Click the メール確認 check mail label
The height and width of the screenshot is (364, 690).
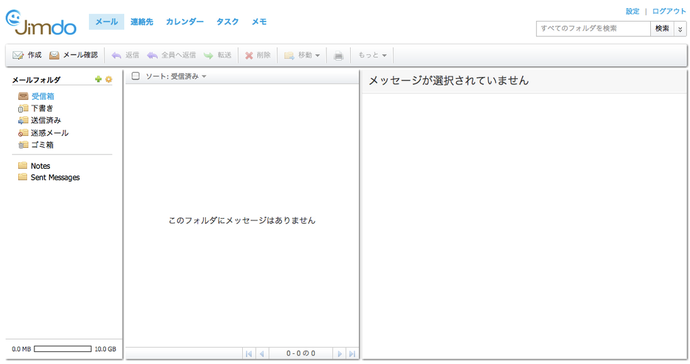click(x=81, y=55)
